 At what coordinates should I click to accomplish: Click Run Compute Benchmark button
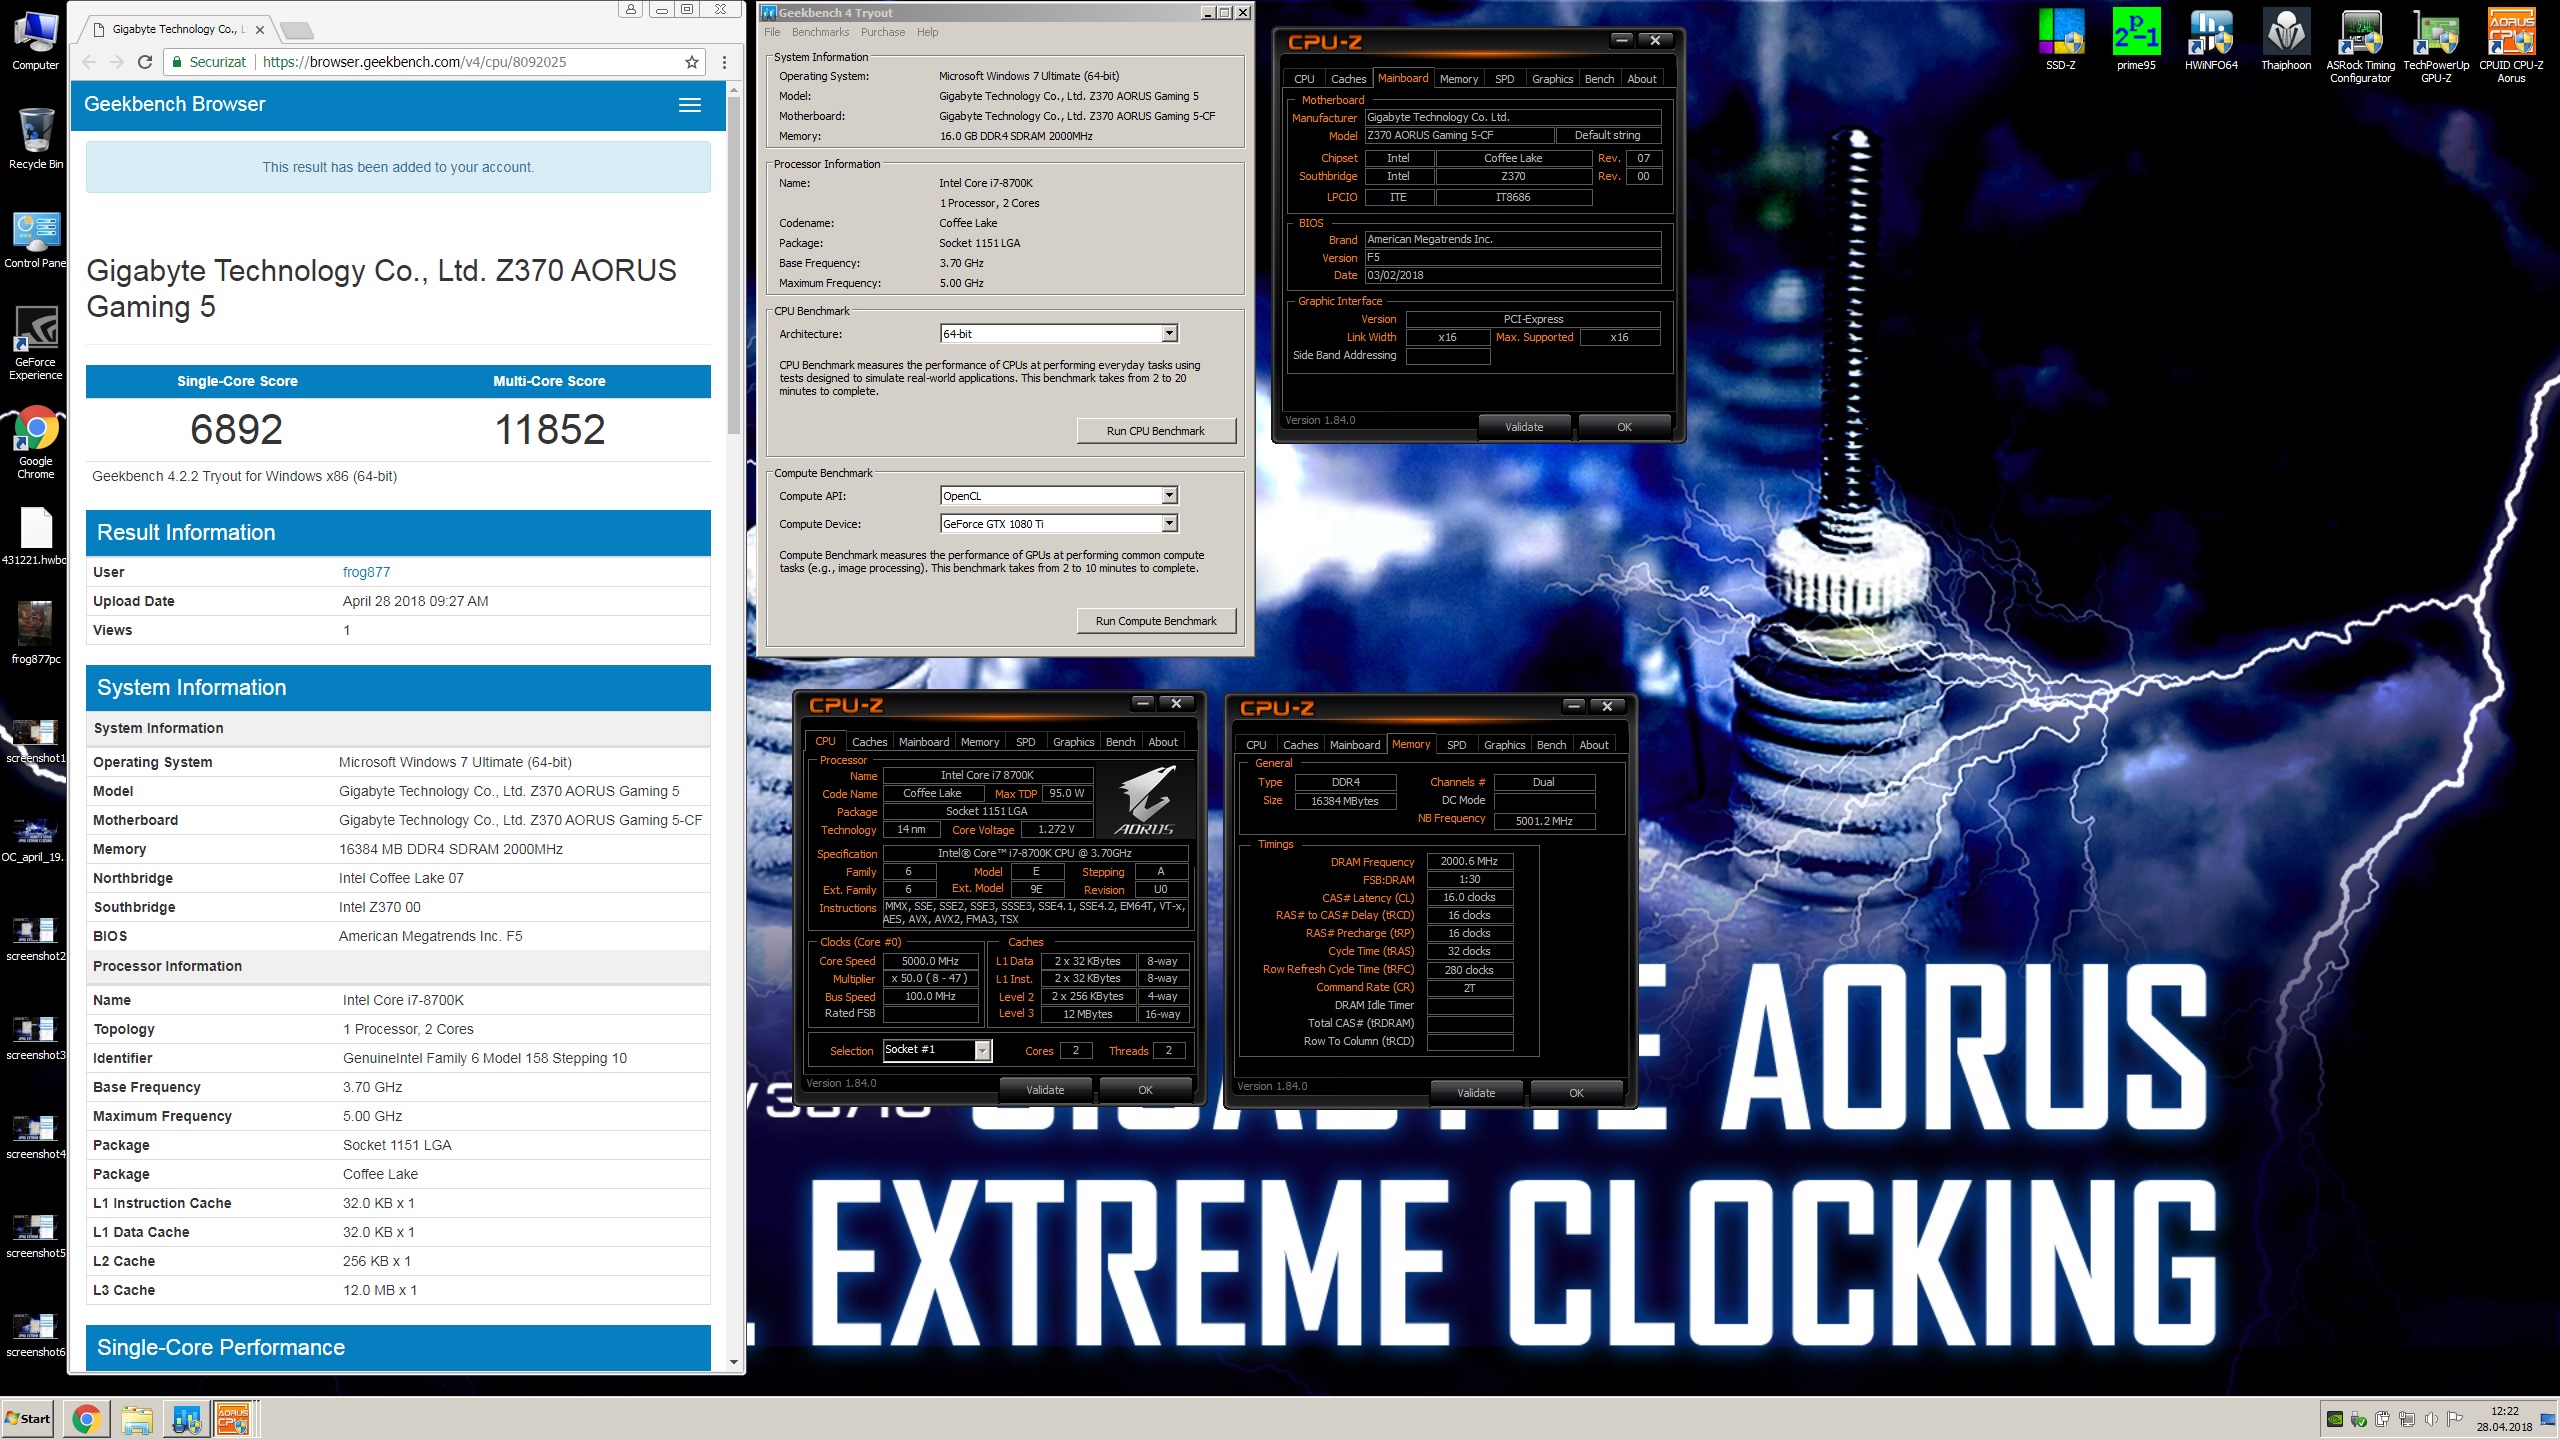point(1156,621)
